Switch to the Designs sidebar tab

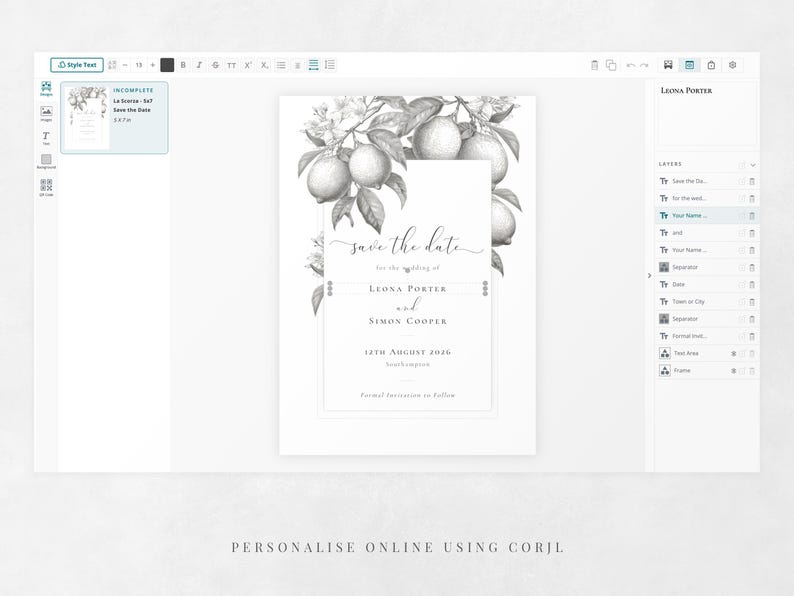tap(46, 89)
